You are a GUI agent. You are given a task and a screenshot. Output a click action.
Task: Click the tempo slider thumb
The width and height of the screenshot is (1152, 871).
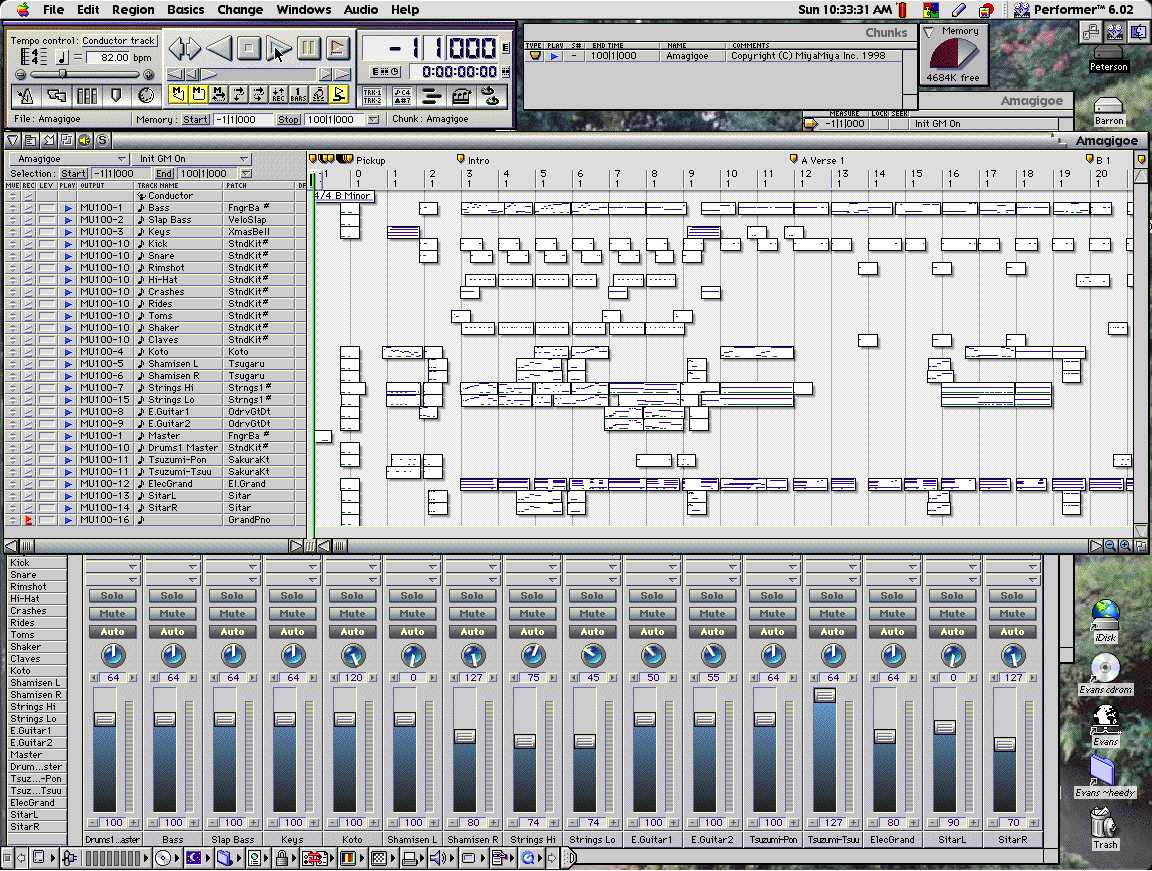[x=63, y=74]
